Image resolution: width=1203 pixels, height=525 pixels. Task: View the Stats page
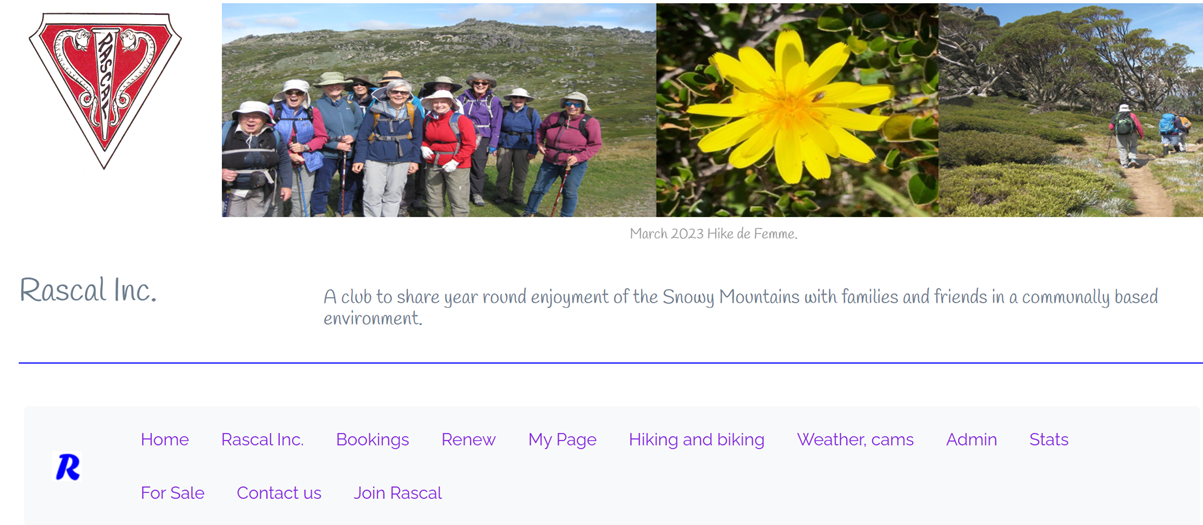click(x=1048, y=439)
